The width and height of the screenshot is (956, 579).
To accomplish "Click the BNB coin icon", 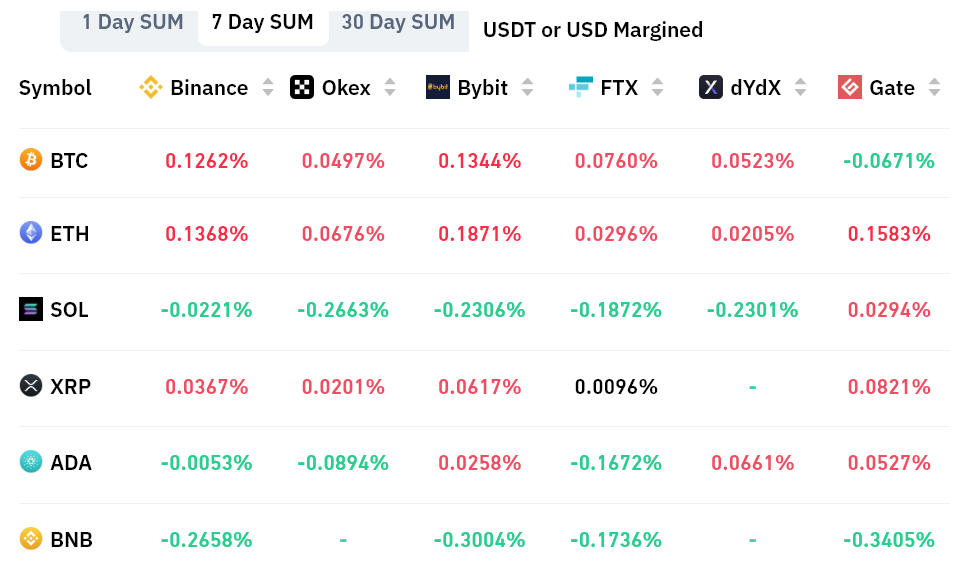I will [31, 539].
